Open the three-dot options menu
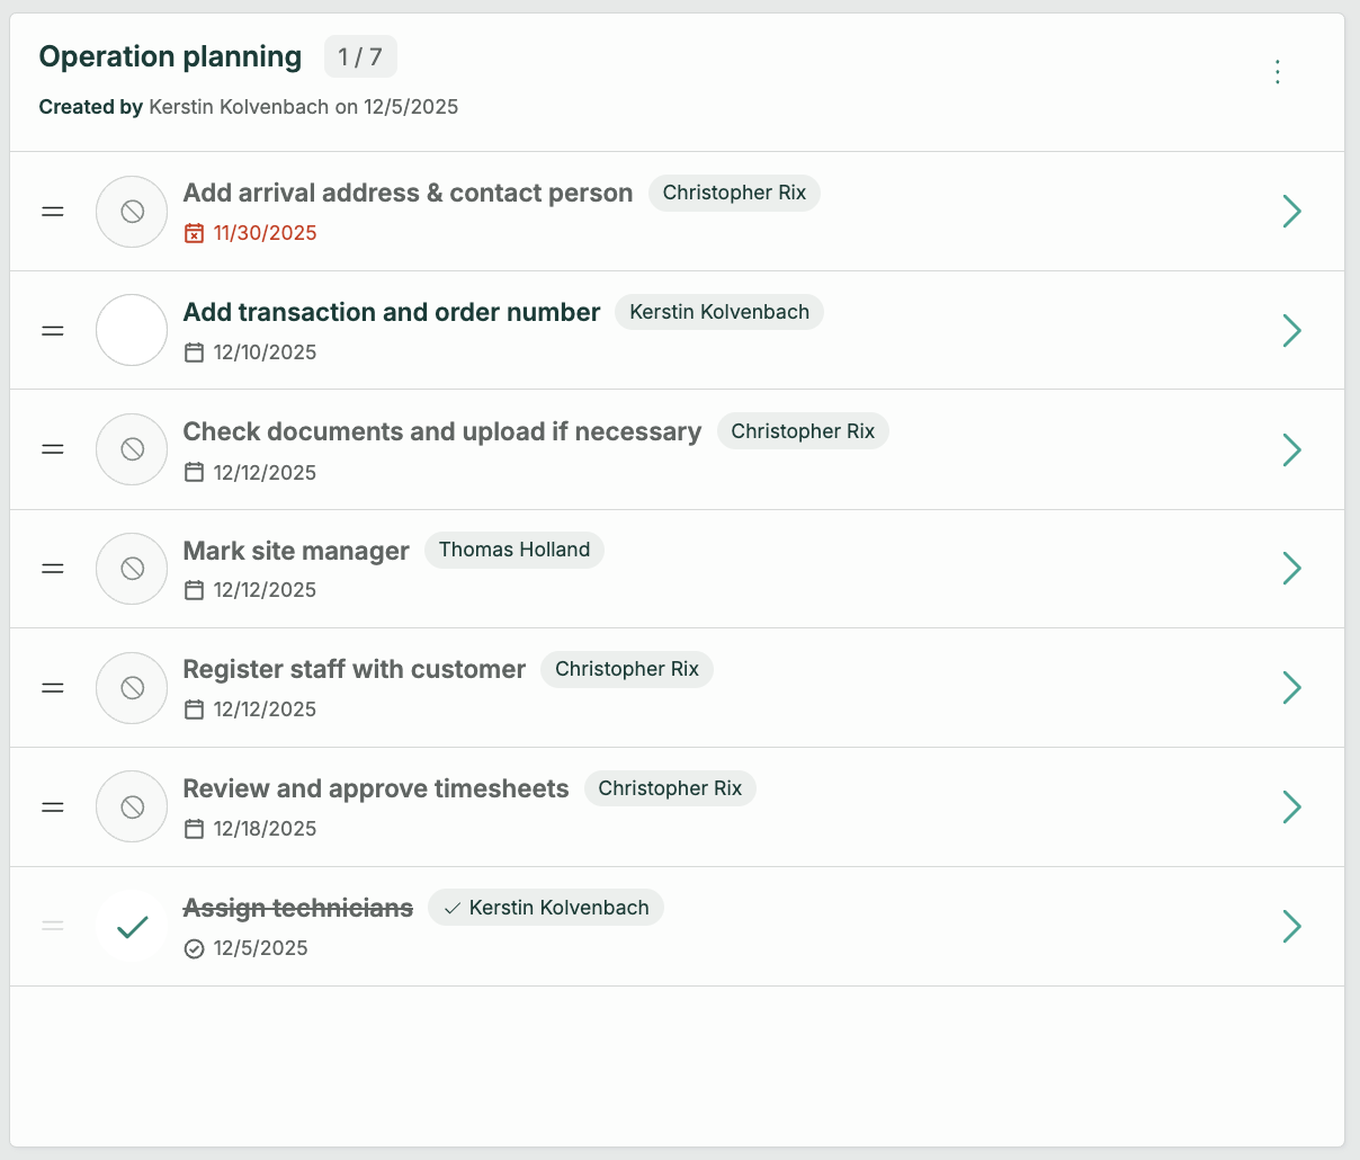This screenshot has height=1160, width=1360. (1277, 72)
